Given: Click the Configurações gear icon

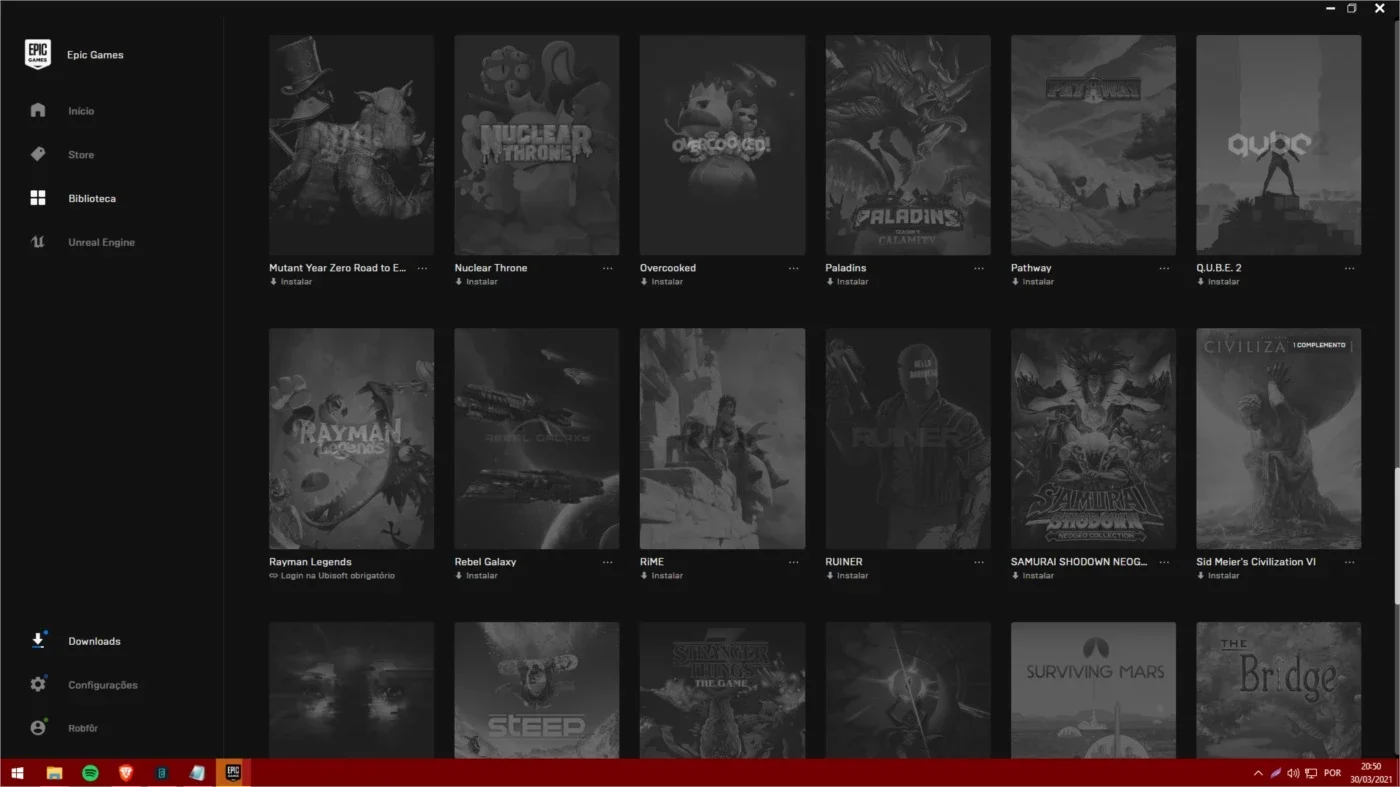Looking at the screenshot, I should pyautogui.click(x=38, y=685).
